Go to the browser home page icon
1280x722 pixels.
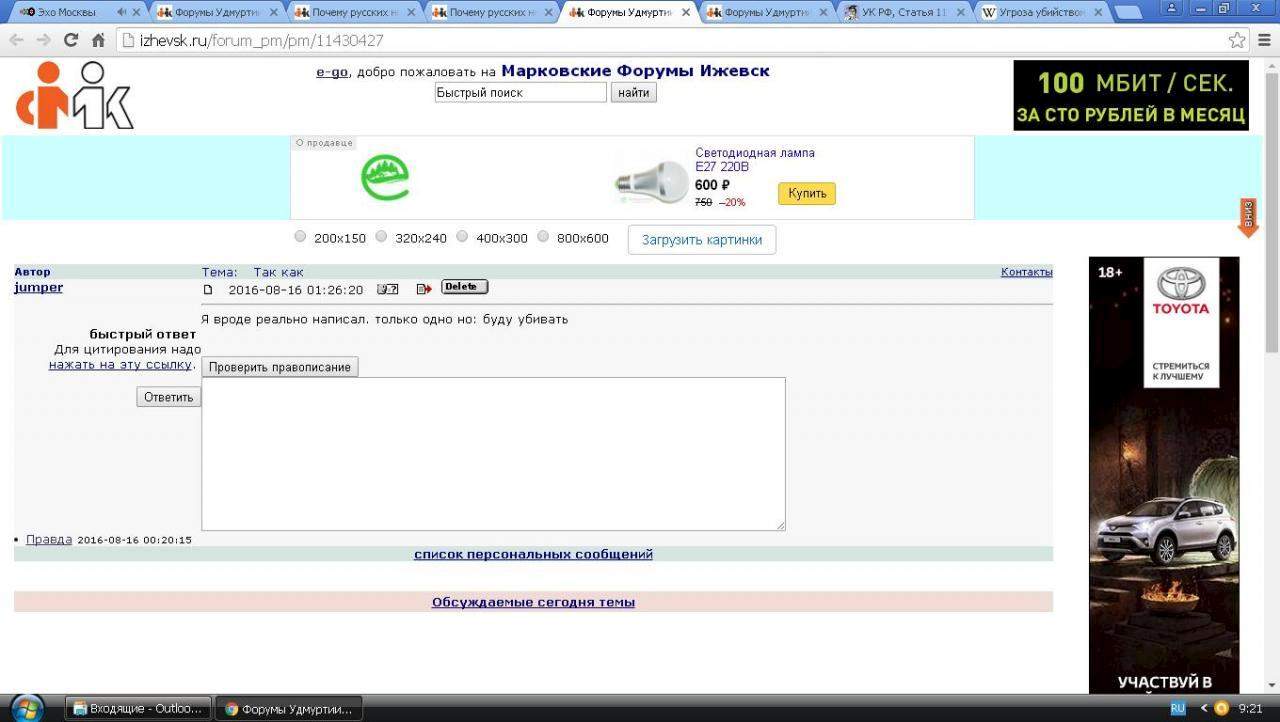98,41
